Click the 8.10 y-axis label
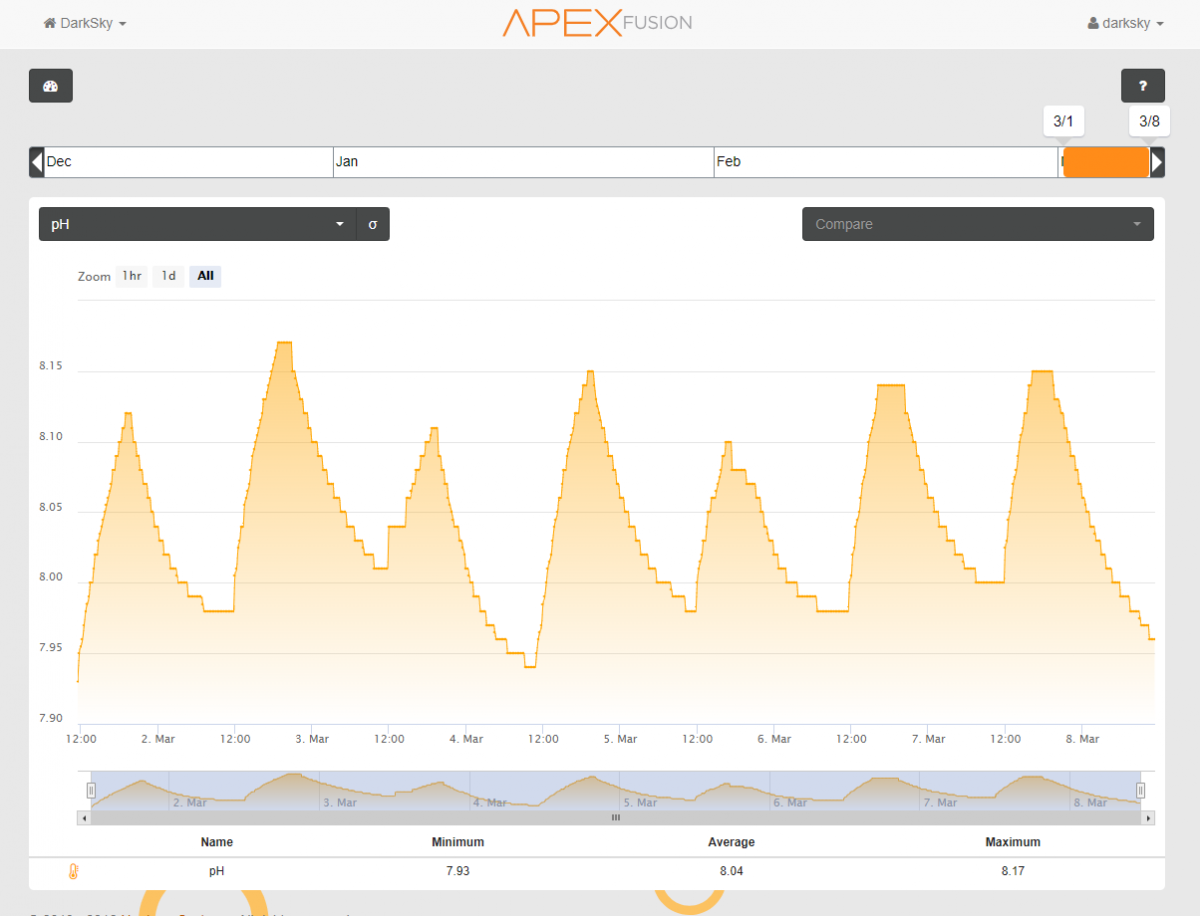 click(x=50, y=437)
